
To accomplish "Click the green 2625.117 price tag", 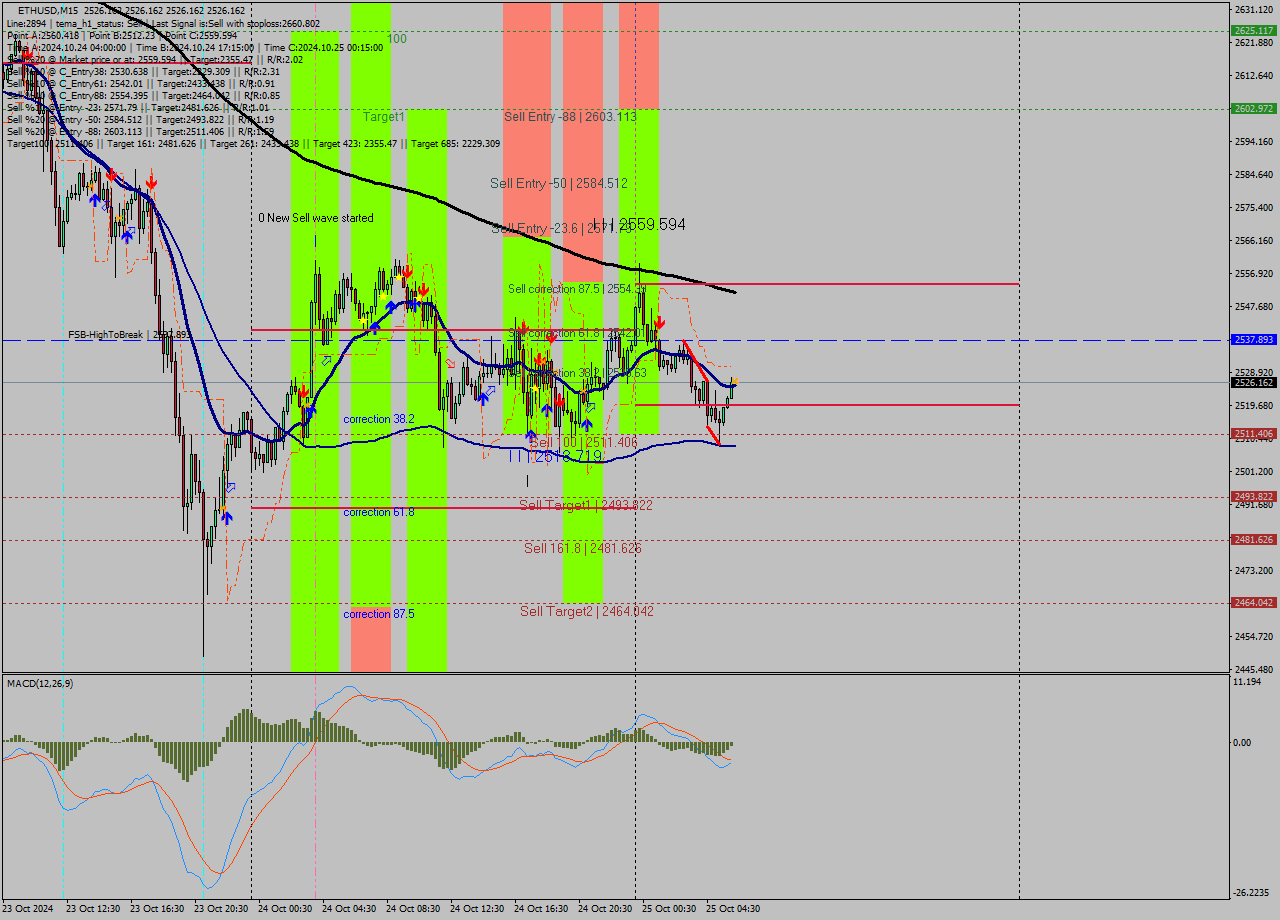I will point(1253,31).
